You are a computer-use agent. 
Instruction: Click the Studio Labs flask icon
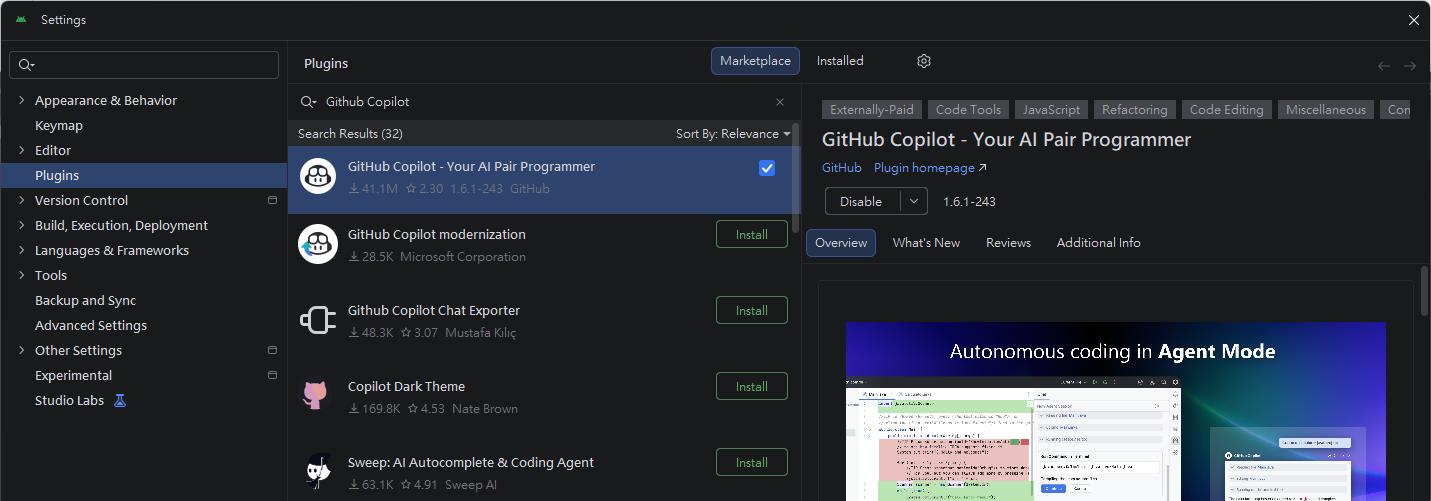(x=120, y=400)
